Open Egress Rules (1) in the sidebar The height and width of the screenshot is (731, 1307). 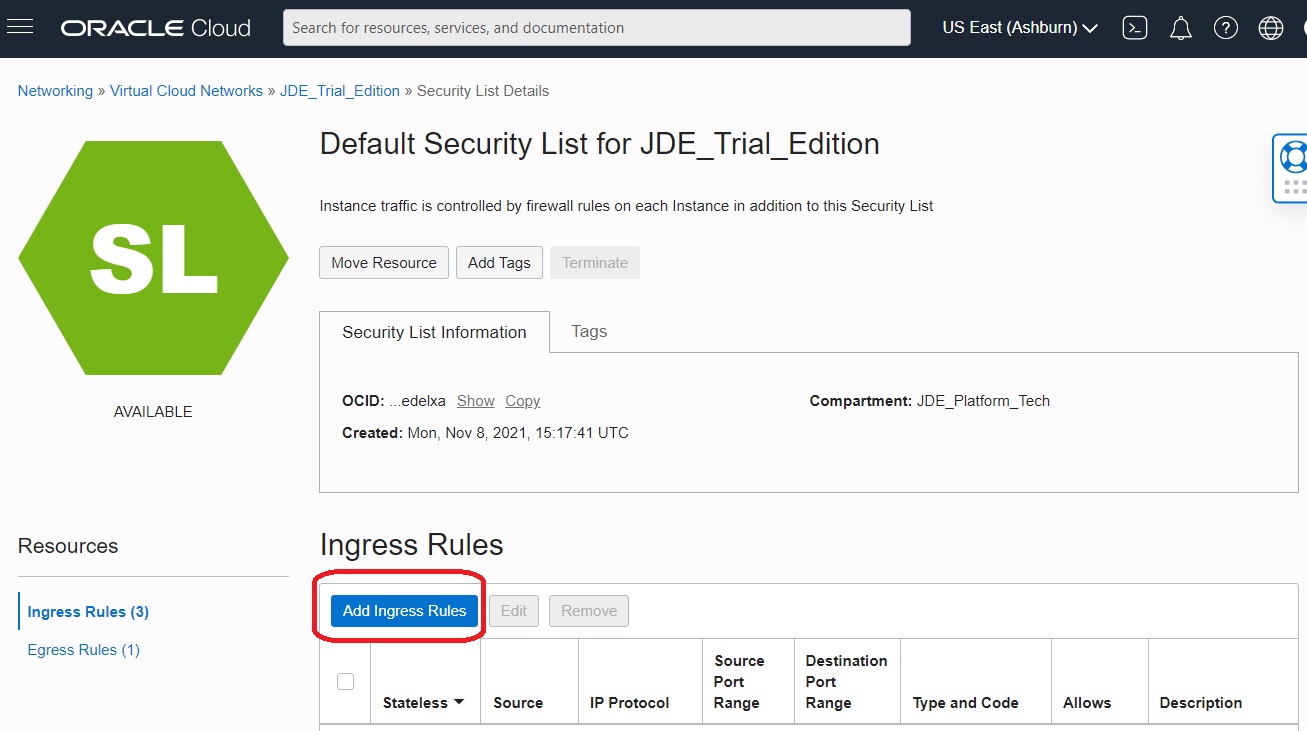(83, 649)
